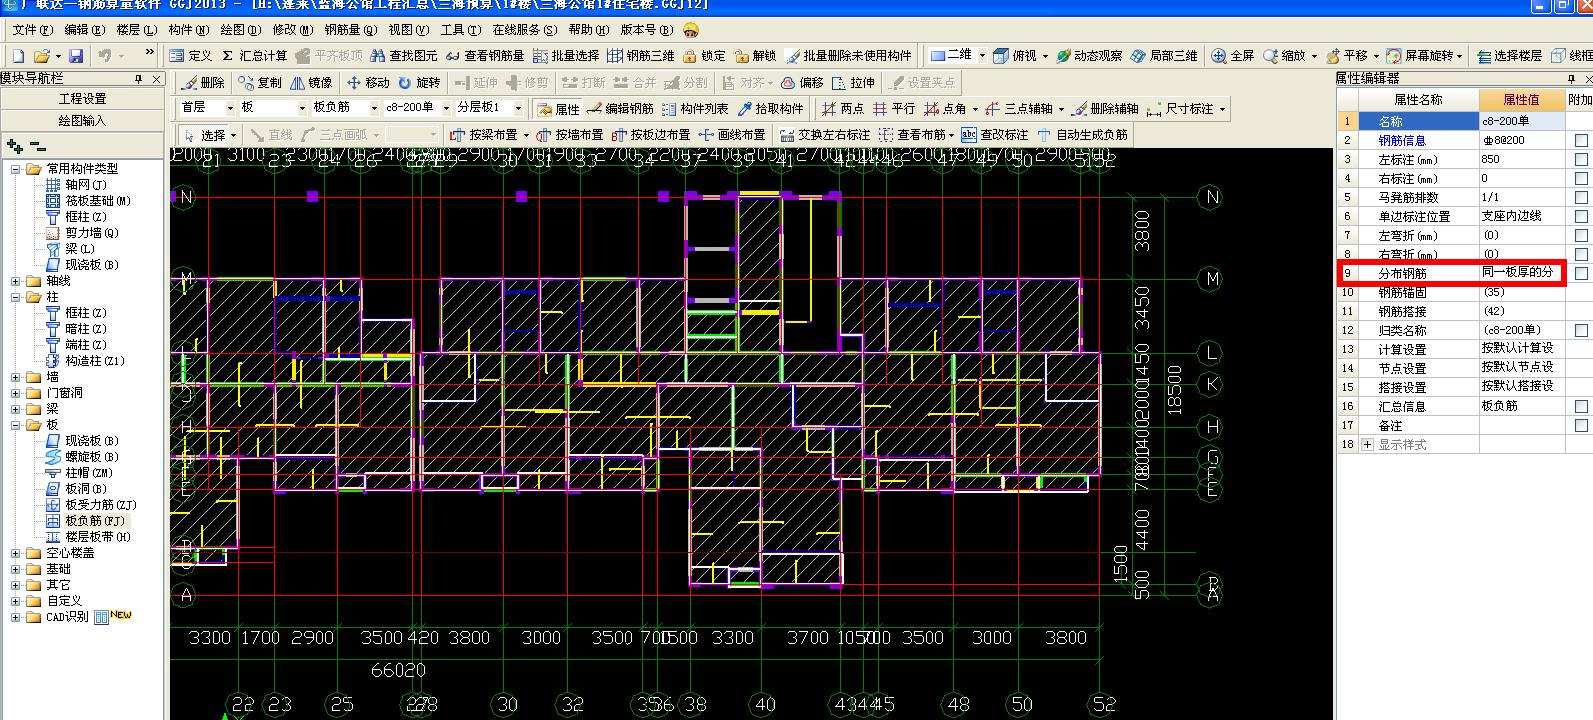Expand the 基础 tree folder
1593x720 pixels.
tap(16, 569)
